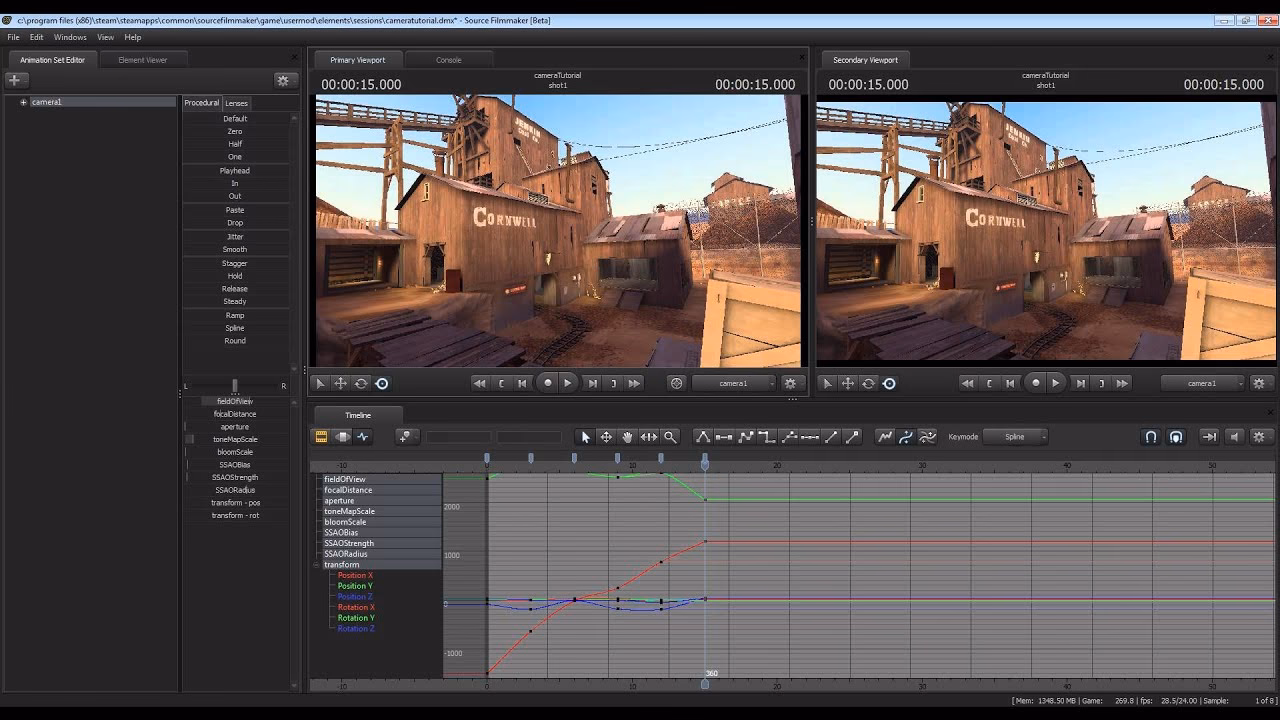Select the primary viewport rotate manipulator
Viewport: 1280px width, 720px height.
[361, 383]
